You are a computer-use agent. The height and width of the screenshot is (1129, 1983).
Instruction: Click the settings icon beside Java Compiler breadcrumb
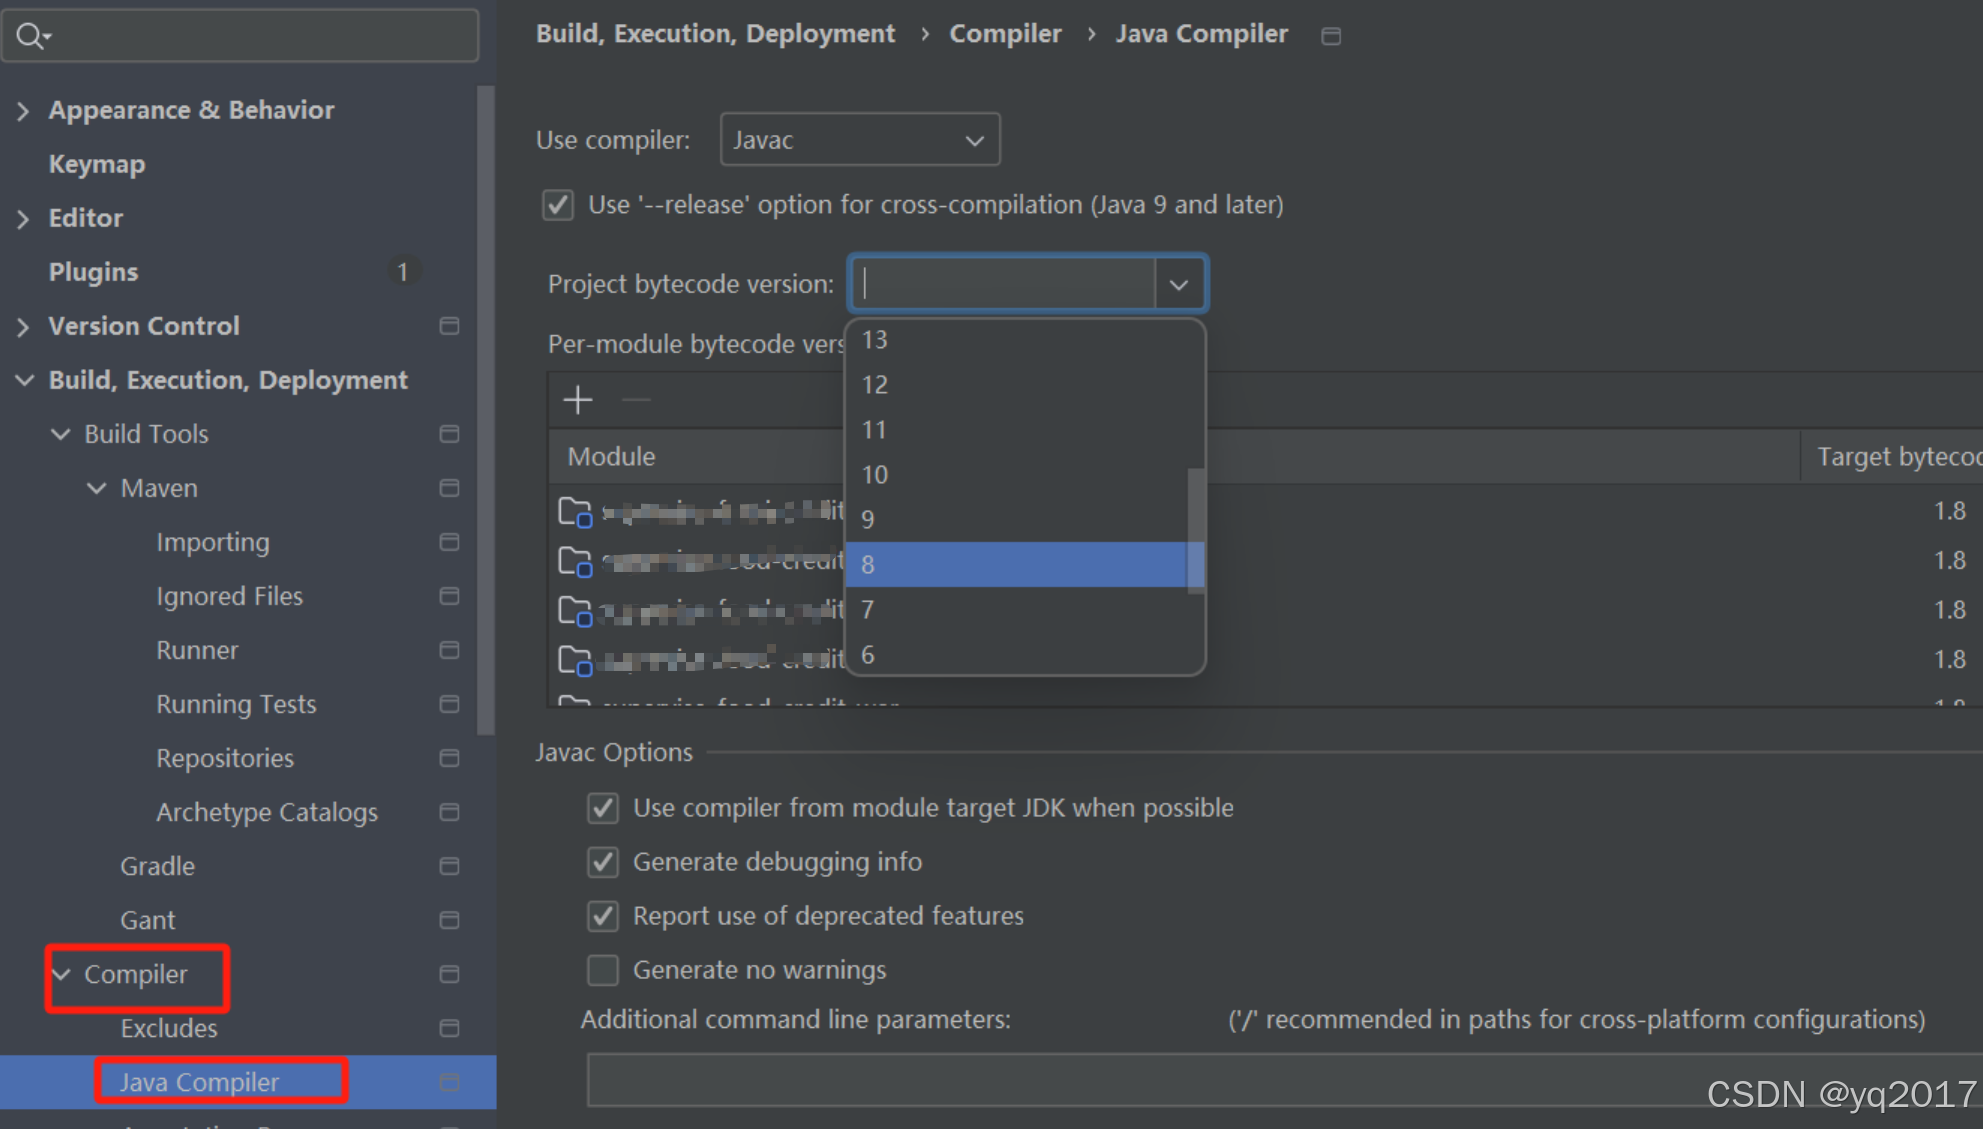tap(1331, 35)
